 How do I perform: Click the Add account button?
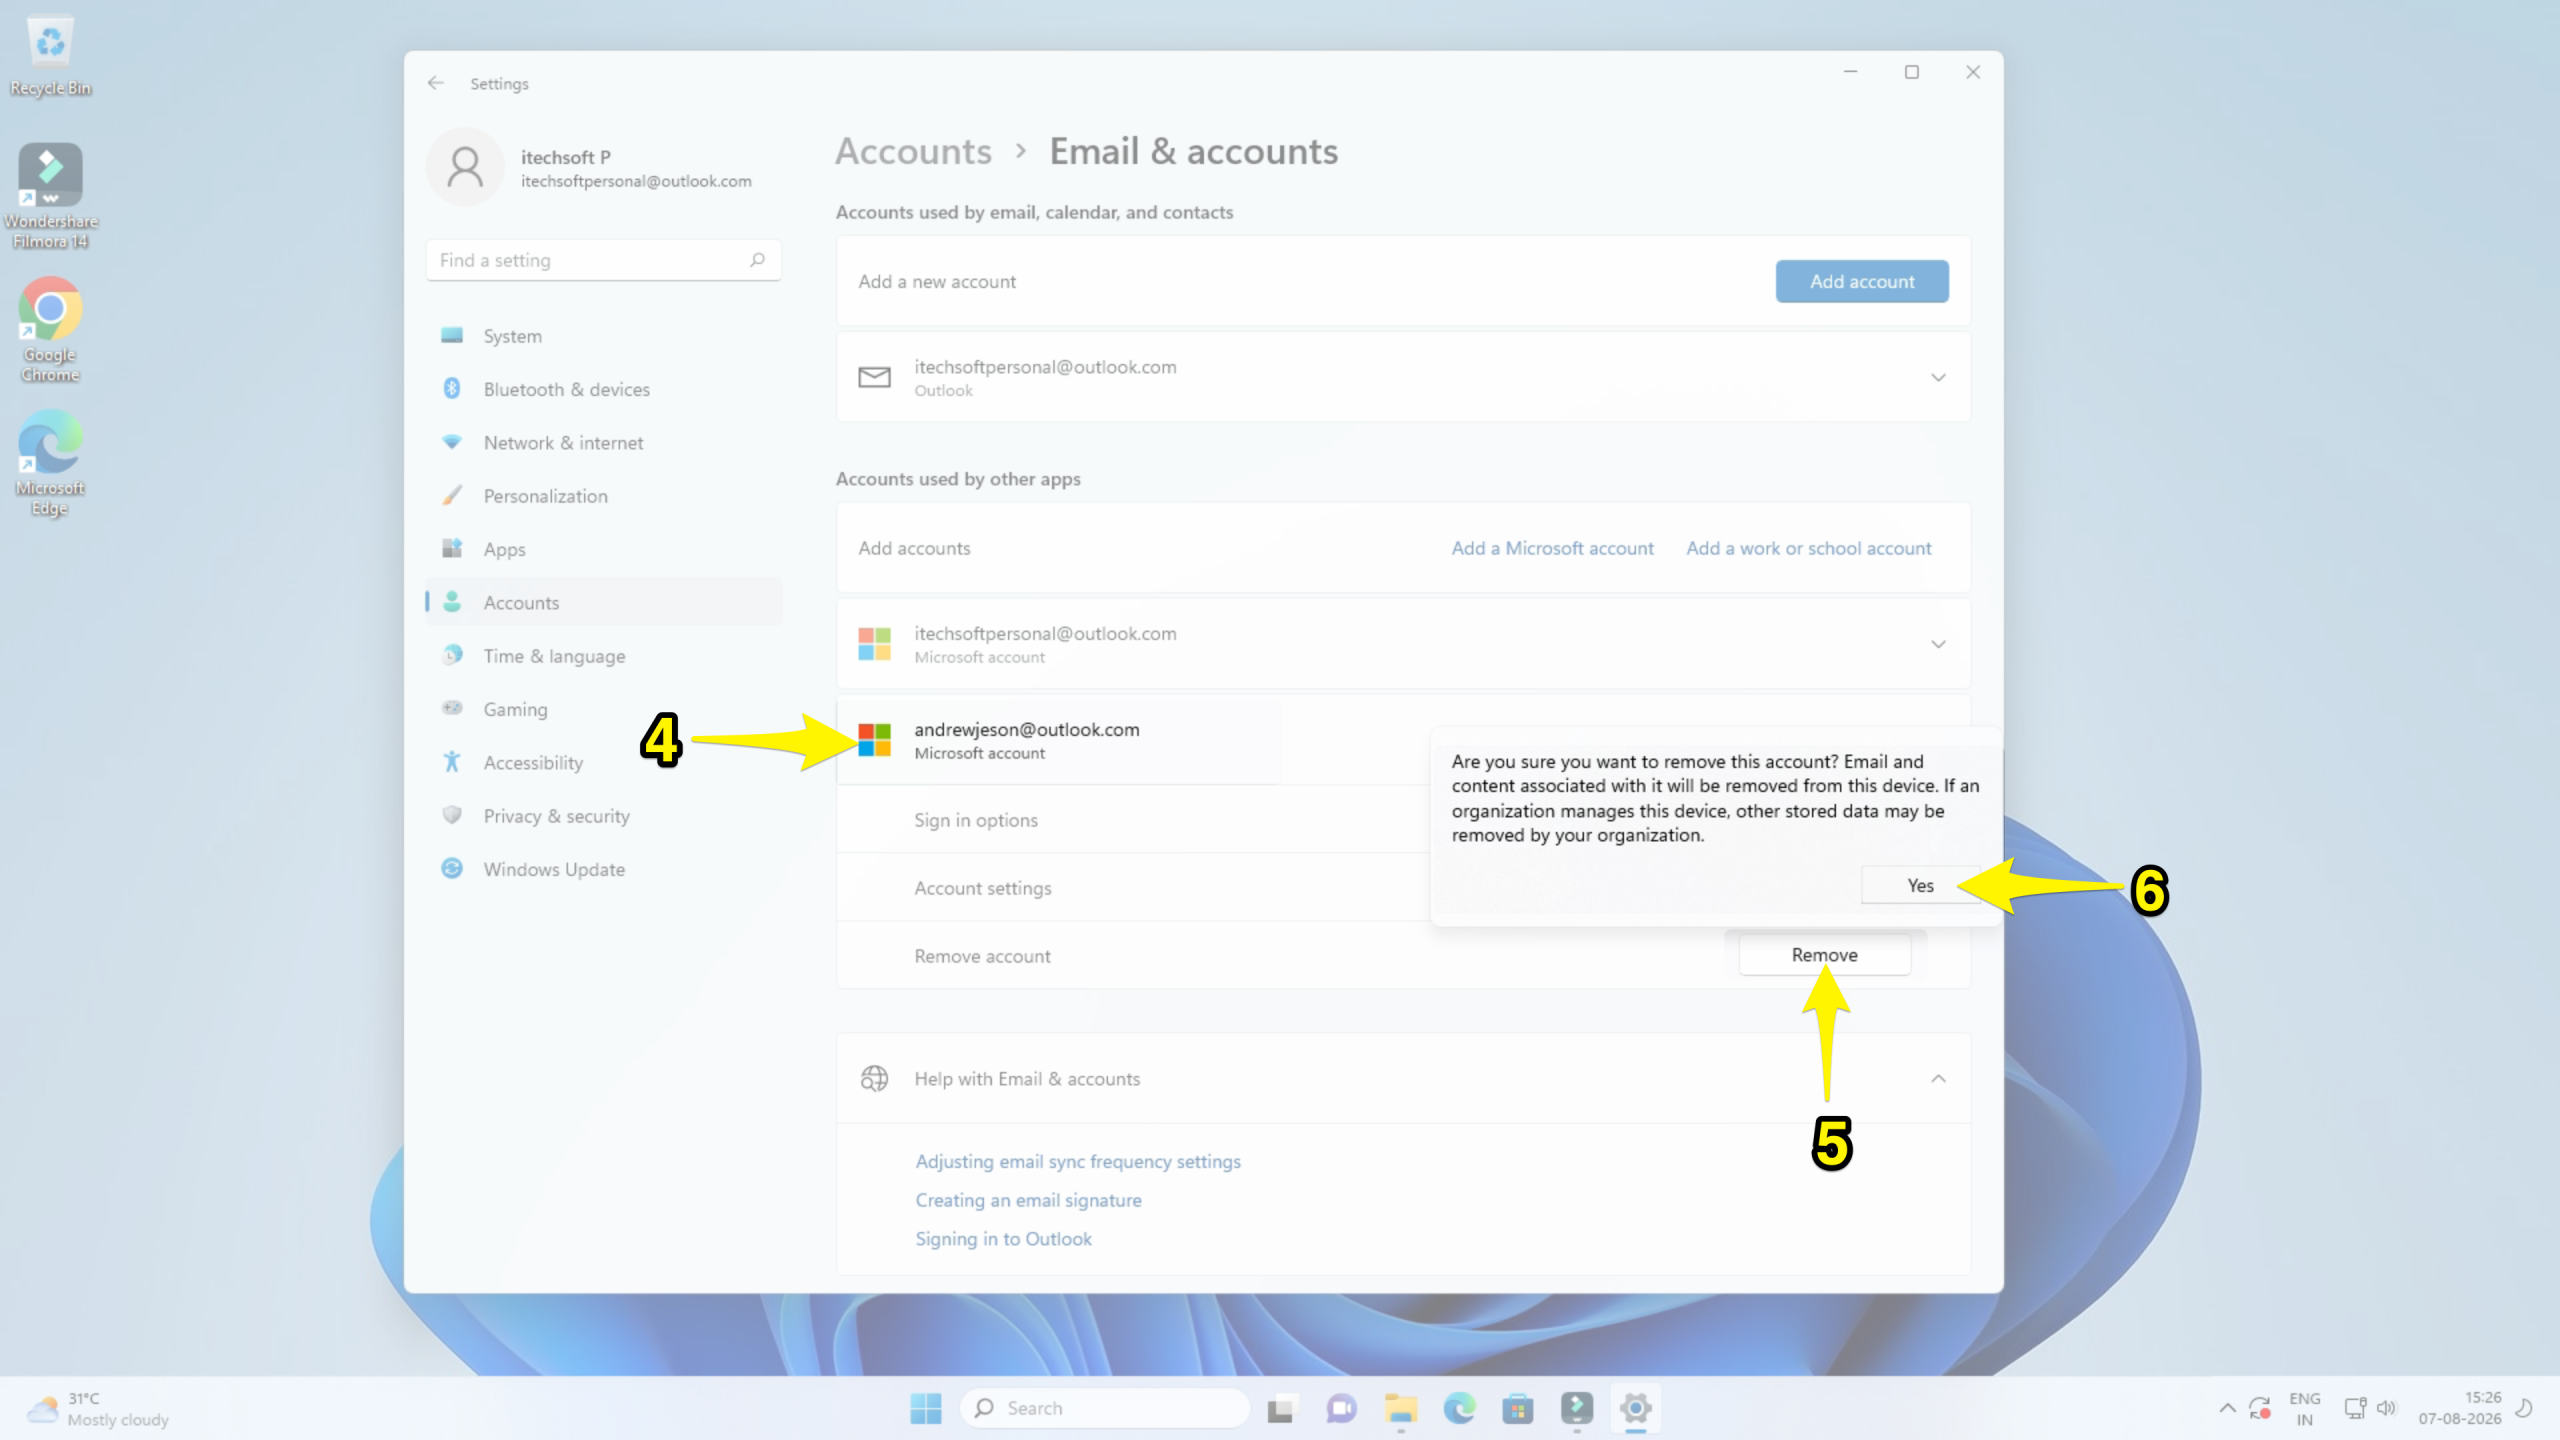[x=1862, y=281]
